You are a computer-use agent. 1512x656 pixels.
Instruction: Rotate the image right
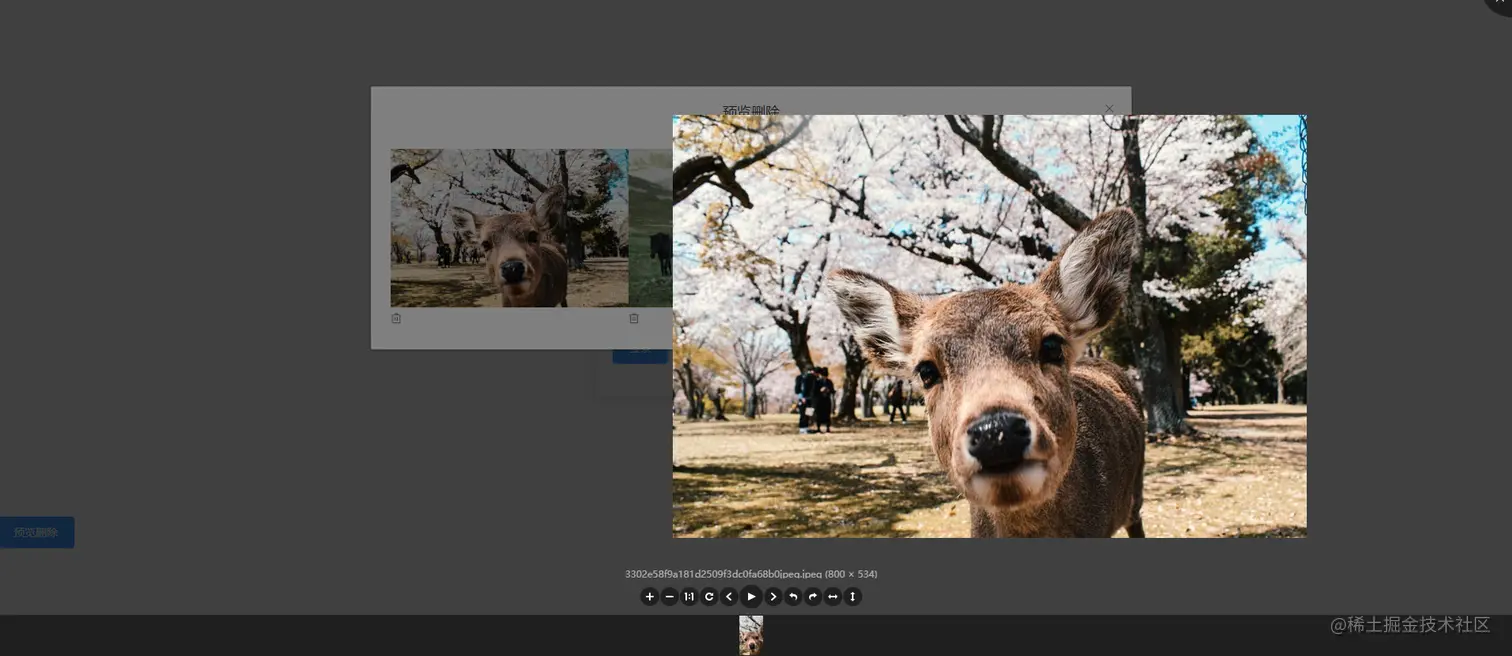(x=813, y=597)
